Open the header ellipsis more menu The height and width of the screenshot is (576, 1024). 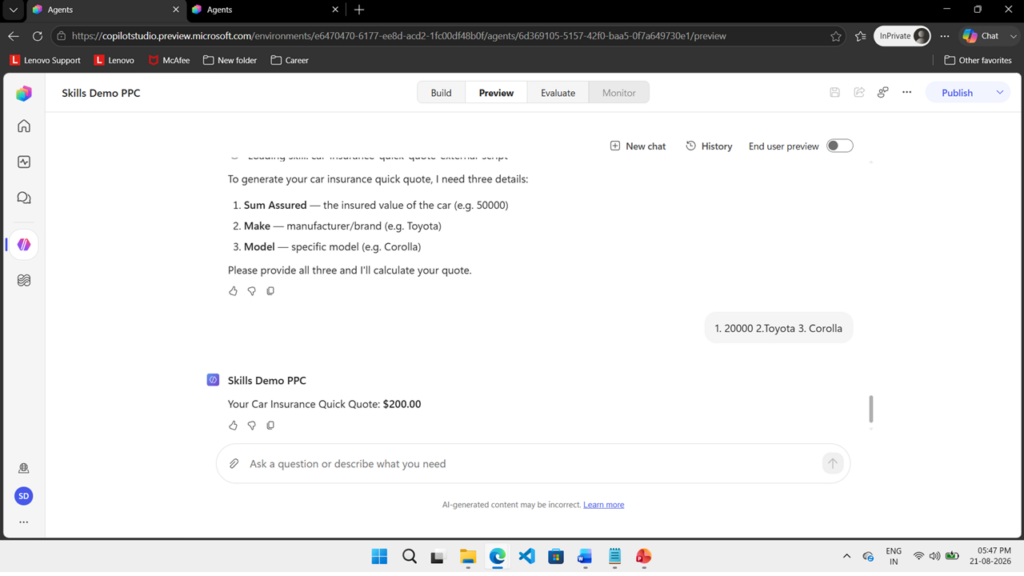tap(907, 93)
